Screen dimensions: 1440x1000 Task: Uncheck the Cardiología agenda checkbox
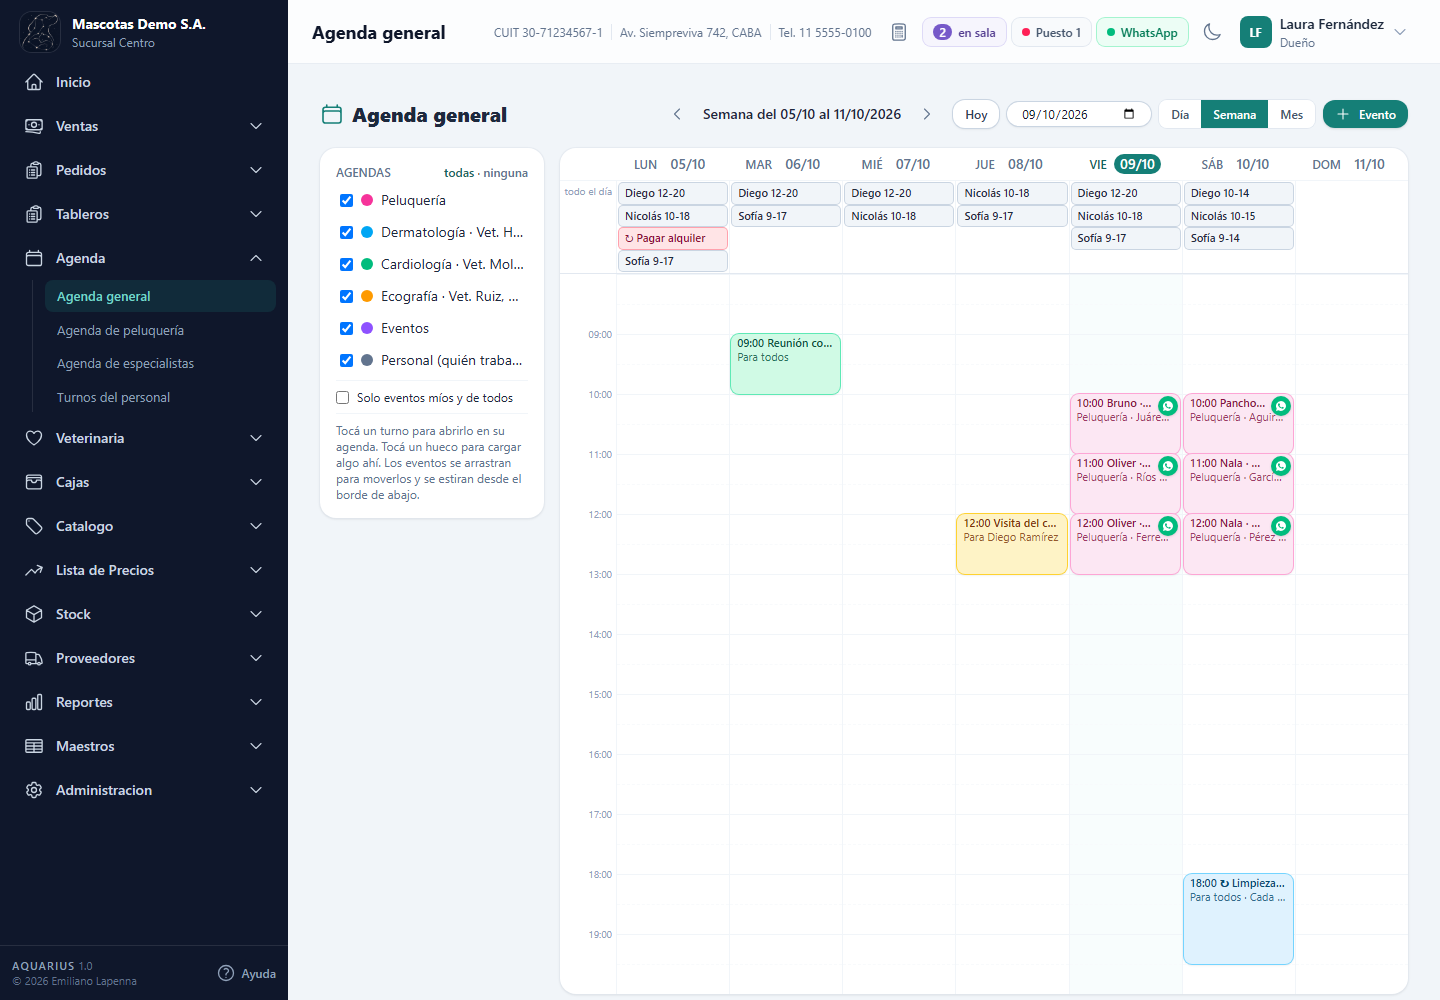tap(346, 264)
